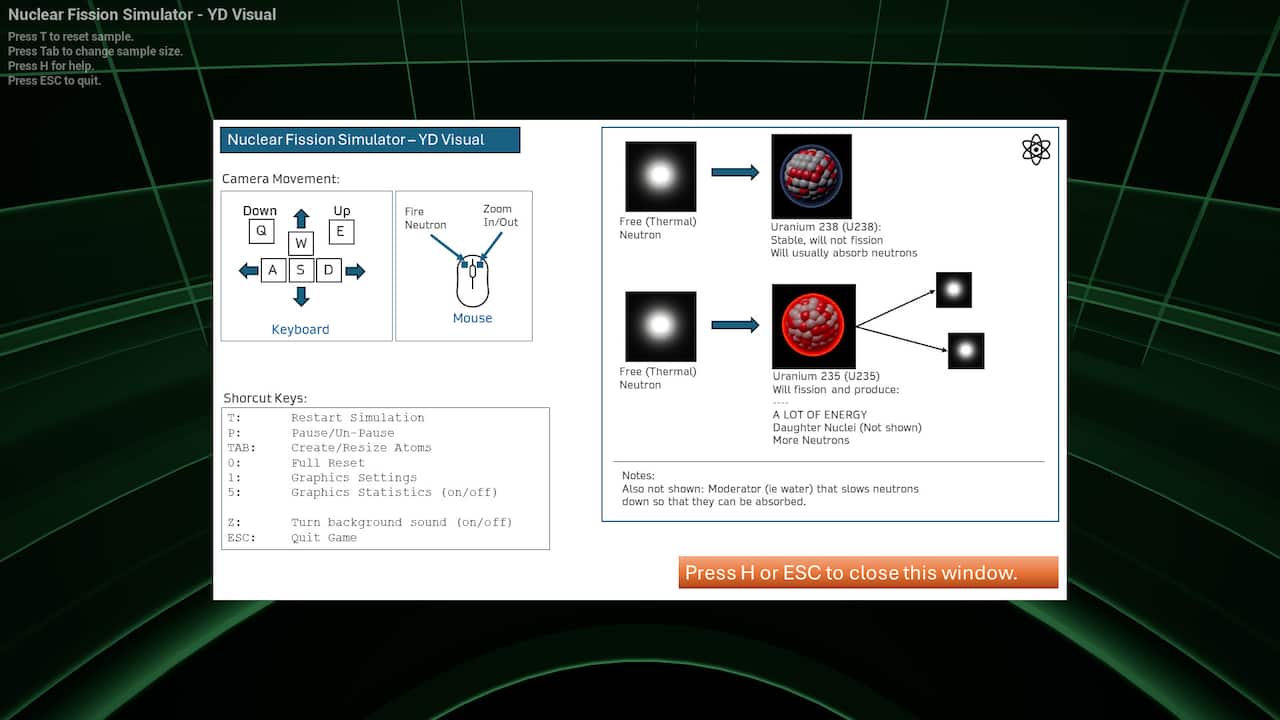Click the W key box
Viewport: 1280px width, 720px height.
(301, 243)
